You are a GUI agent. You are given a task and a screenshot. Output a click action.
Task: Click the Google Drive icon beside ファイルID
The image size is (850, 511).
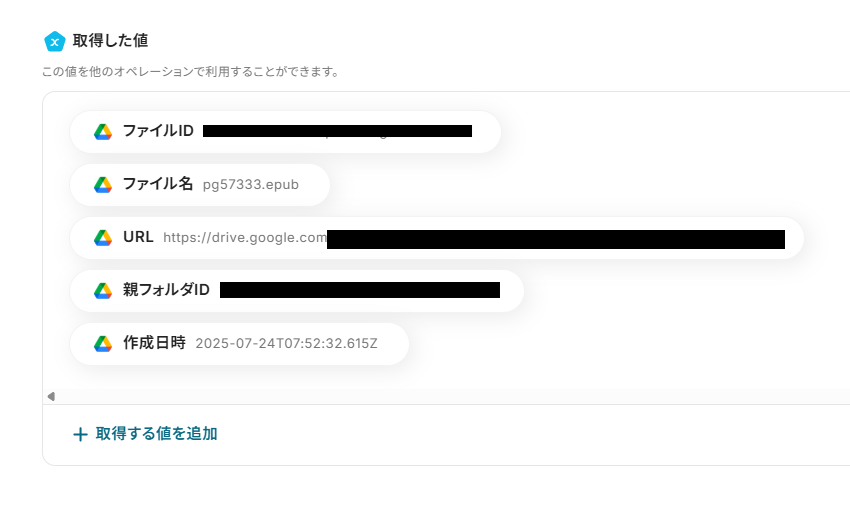point(103,132)
